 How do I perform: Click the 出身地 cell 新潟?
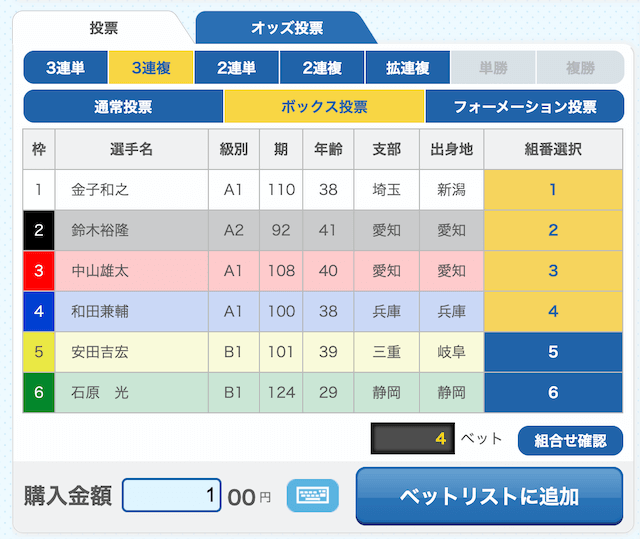451,190
